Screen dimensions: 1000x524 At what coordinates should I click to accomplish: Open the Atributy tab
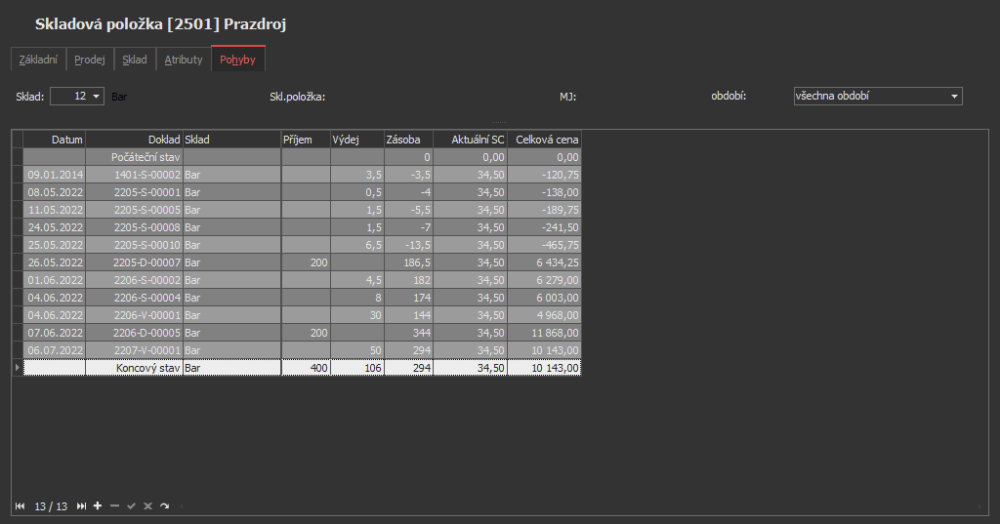coord(184,59)
